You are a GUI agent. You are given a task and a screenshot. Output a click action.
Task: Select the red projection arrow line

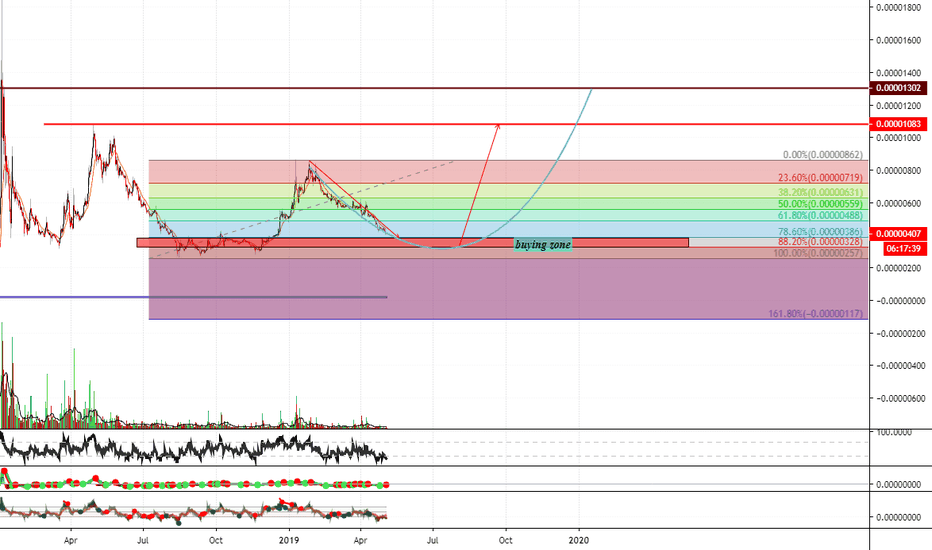480,184
